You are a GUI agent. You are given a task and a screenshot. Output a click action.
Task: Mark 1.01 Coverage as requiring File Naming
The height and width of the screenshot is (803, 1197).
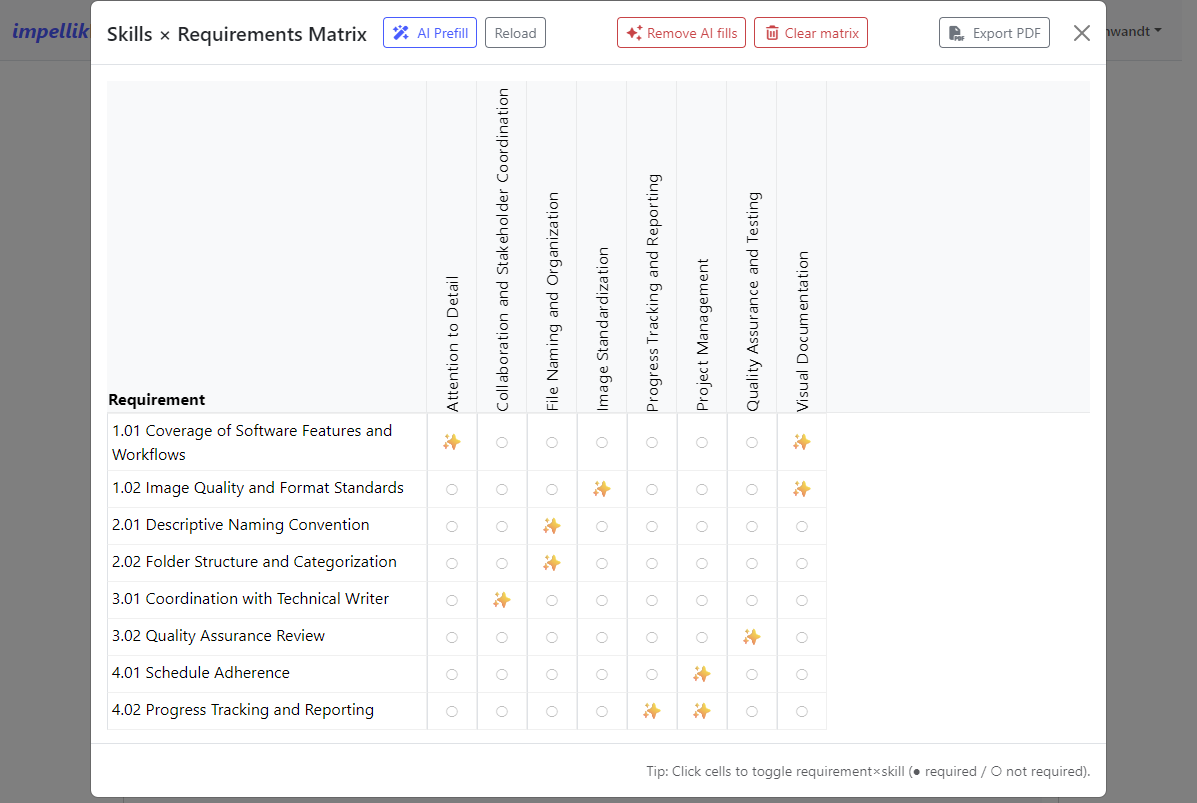pos(552,443)
